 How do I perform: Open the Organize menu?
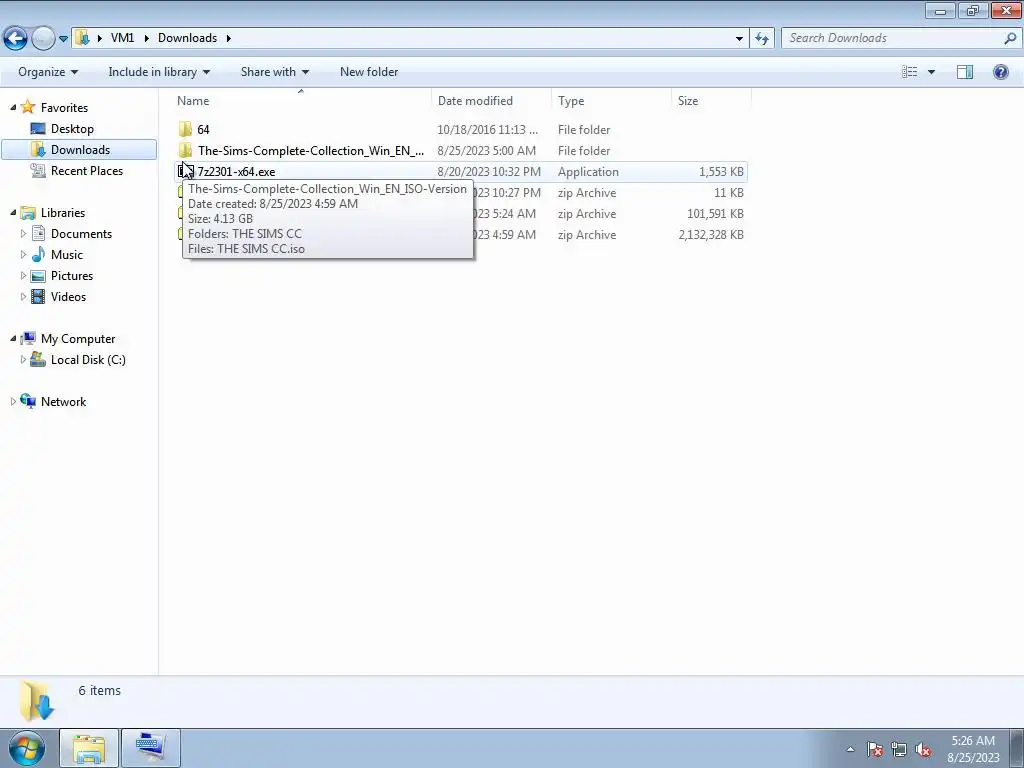click(x=48, y=72)
